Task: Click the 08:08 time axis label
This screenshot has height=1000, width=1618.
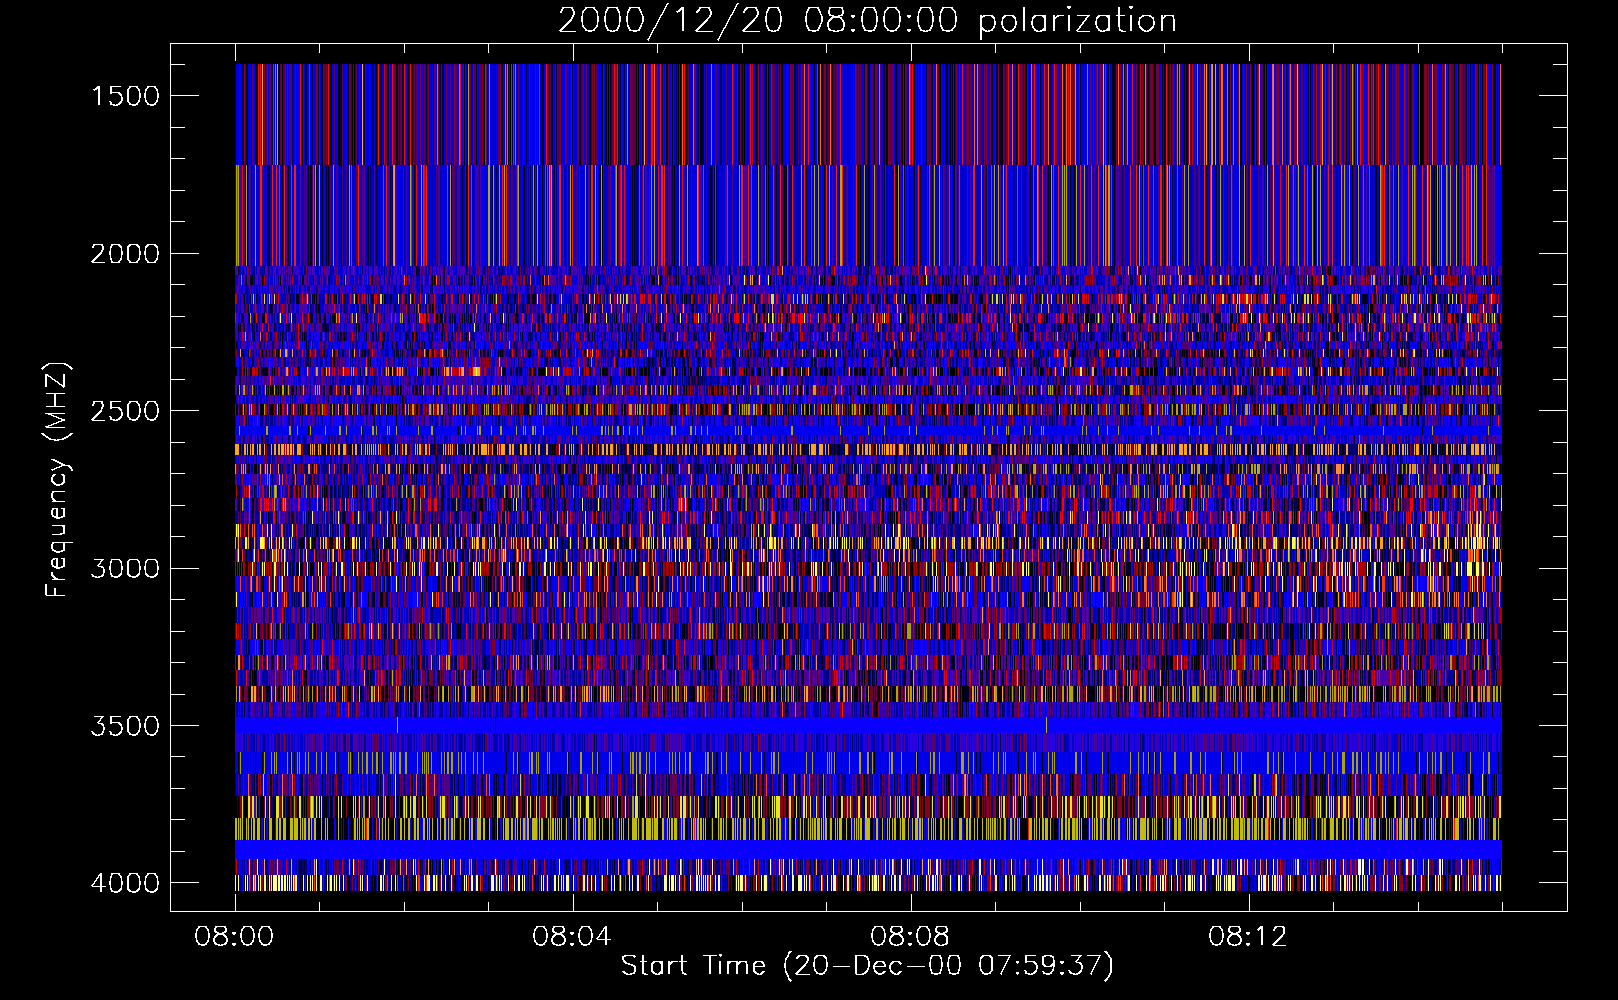Action: 910,937
